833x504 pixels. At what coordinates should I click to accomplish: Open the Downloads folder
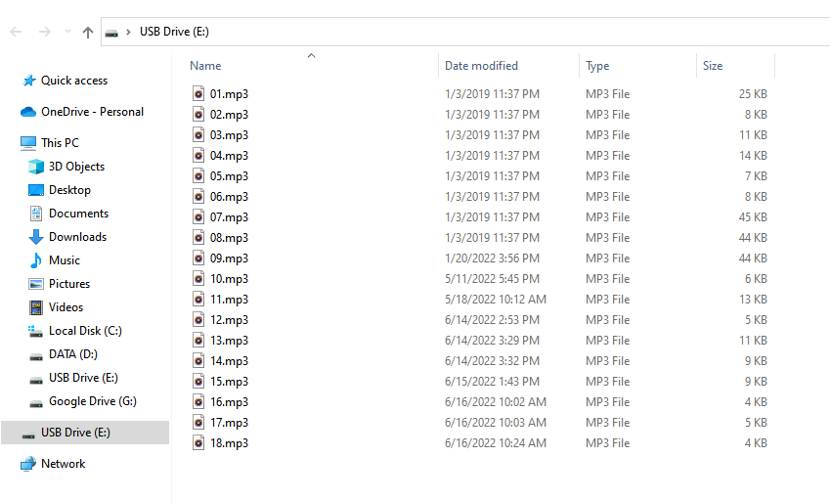tap(78, 237)
